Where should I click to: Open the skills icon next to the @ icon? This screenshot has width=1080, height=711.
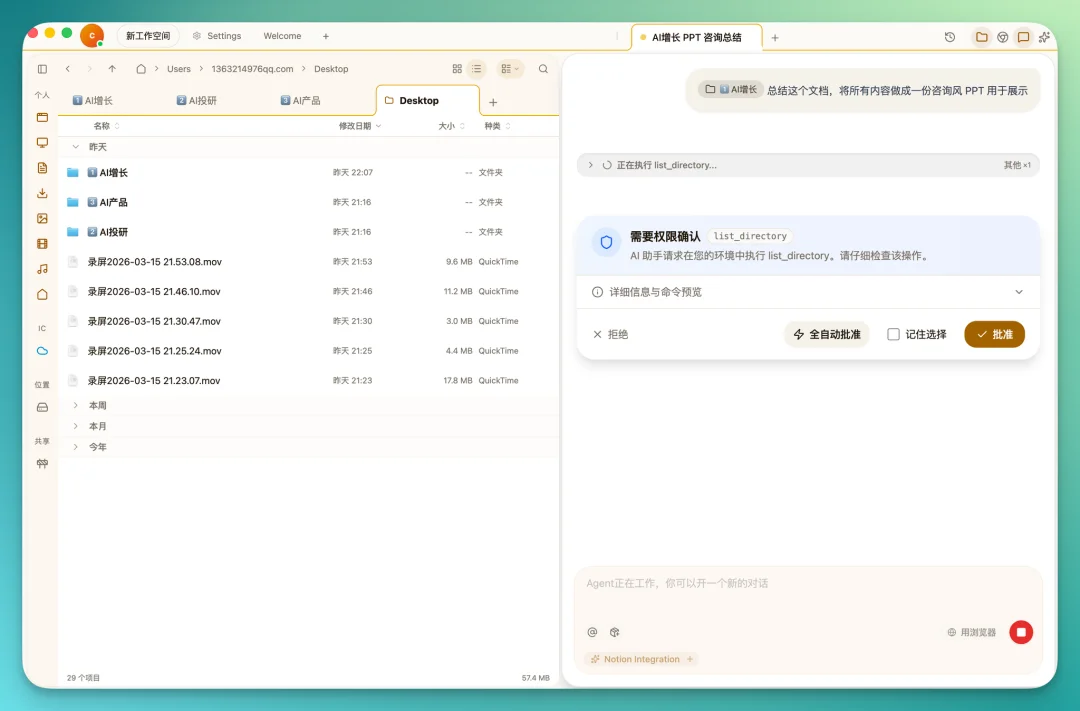tap(615, 632)
